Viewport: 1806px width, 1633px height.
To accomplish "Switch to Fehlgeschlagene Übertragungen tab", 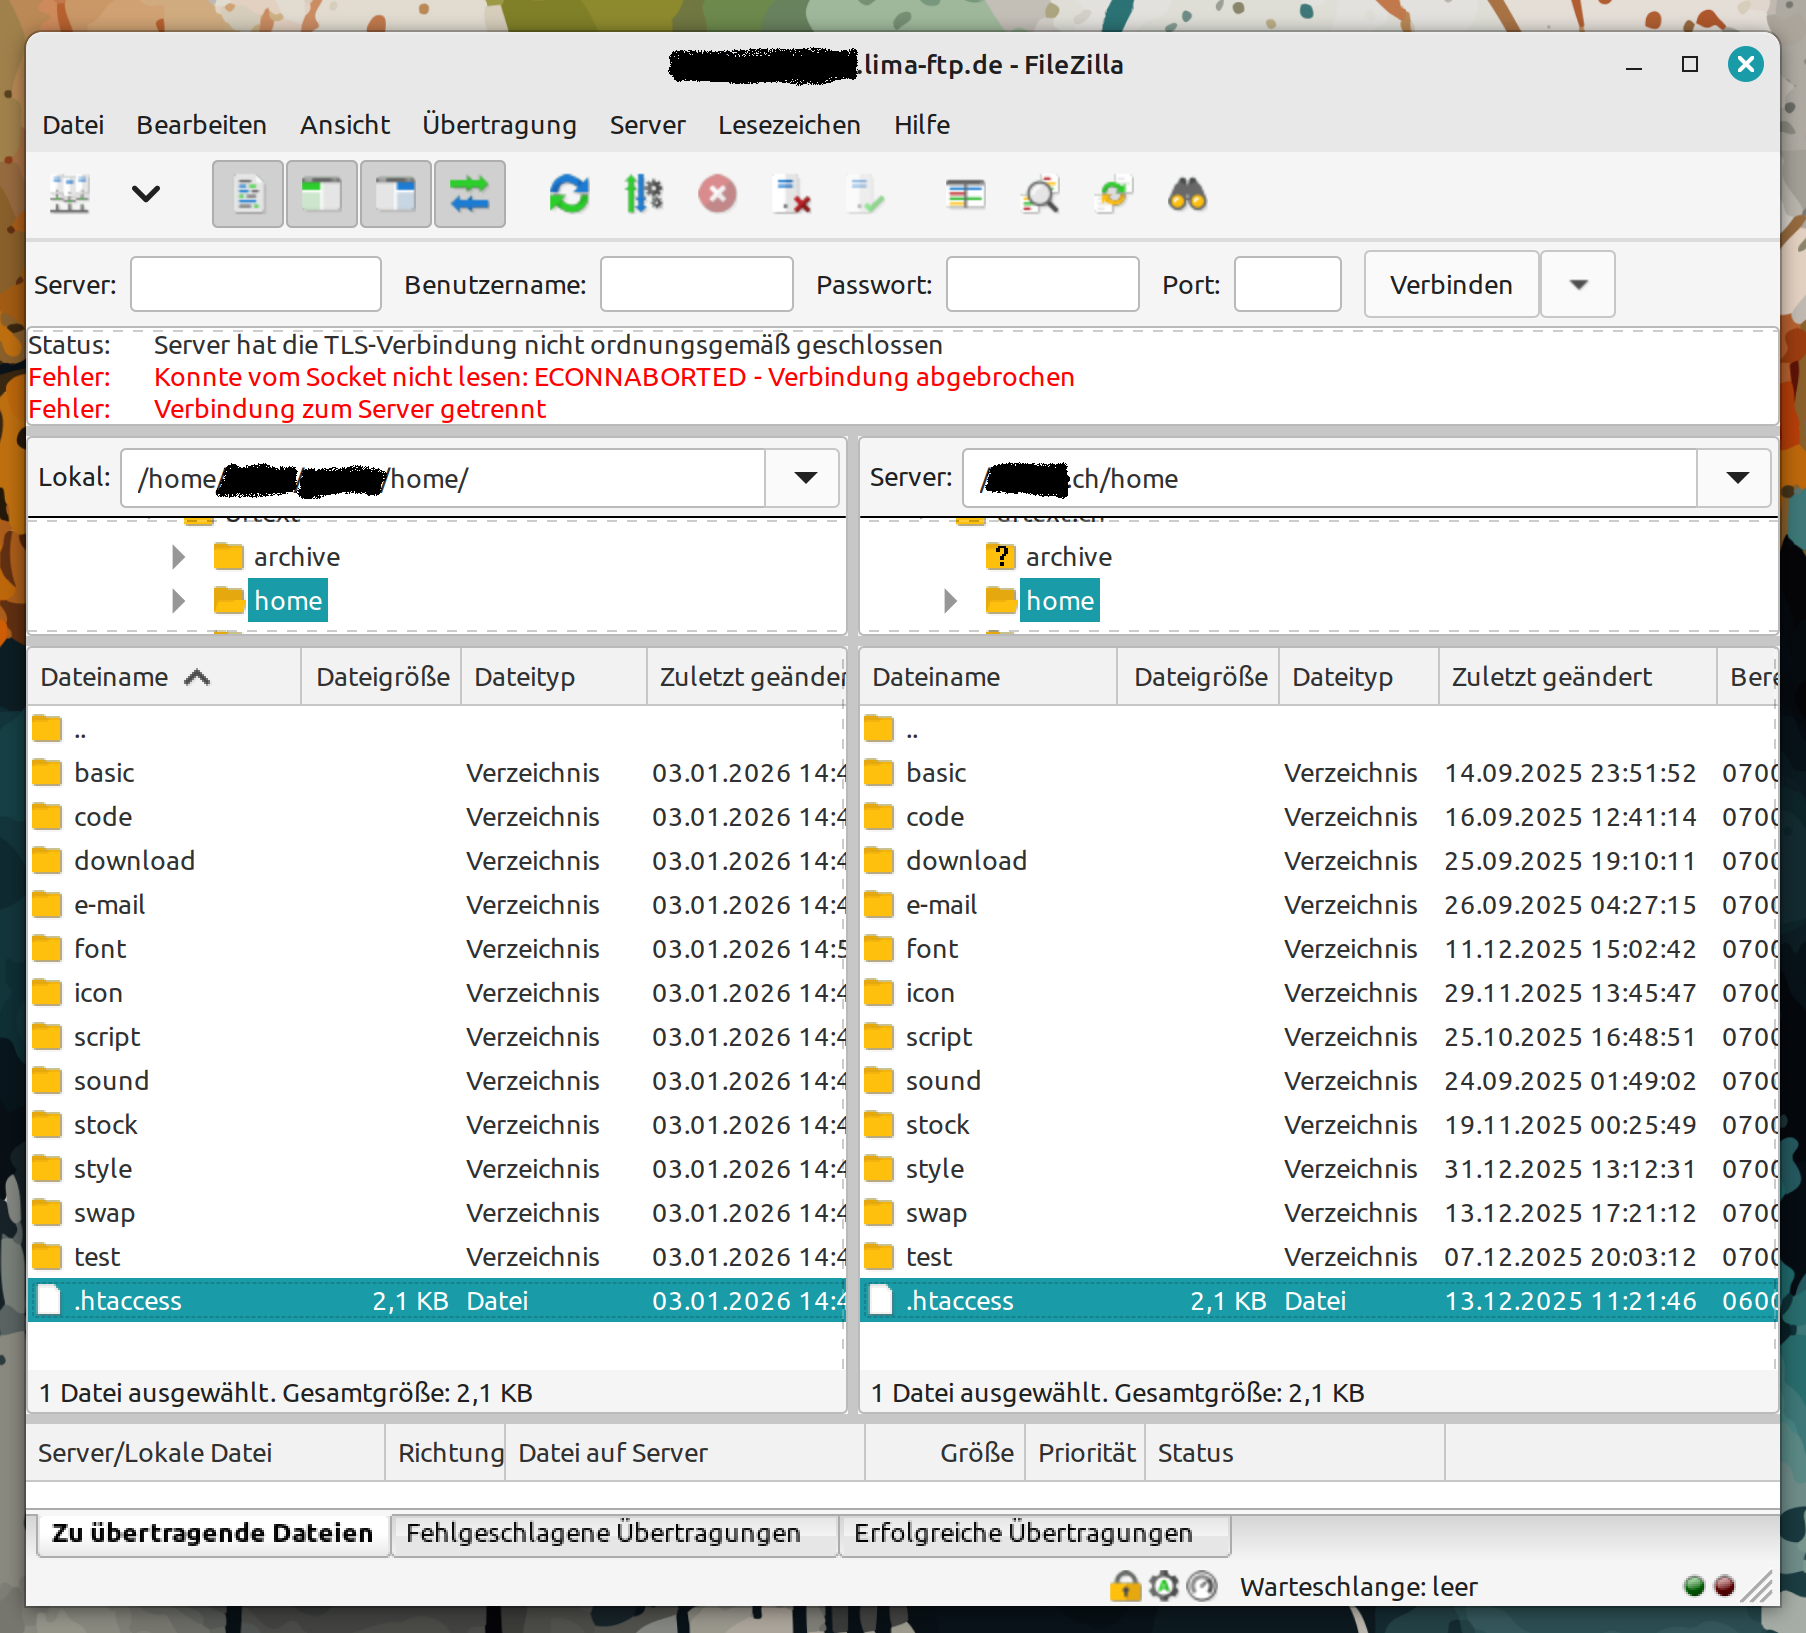I will point(614,1533).
